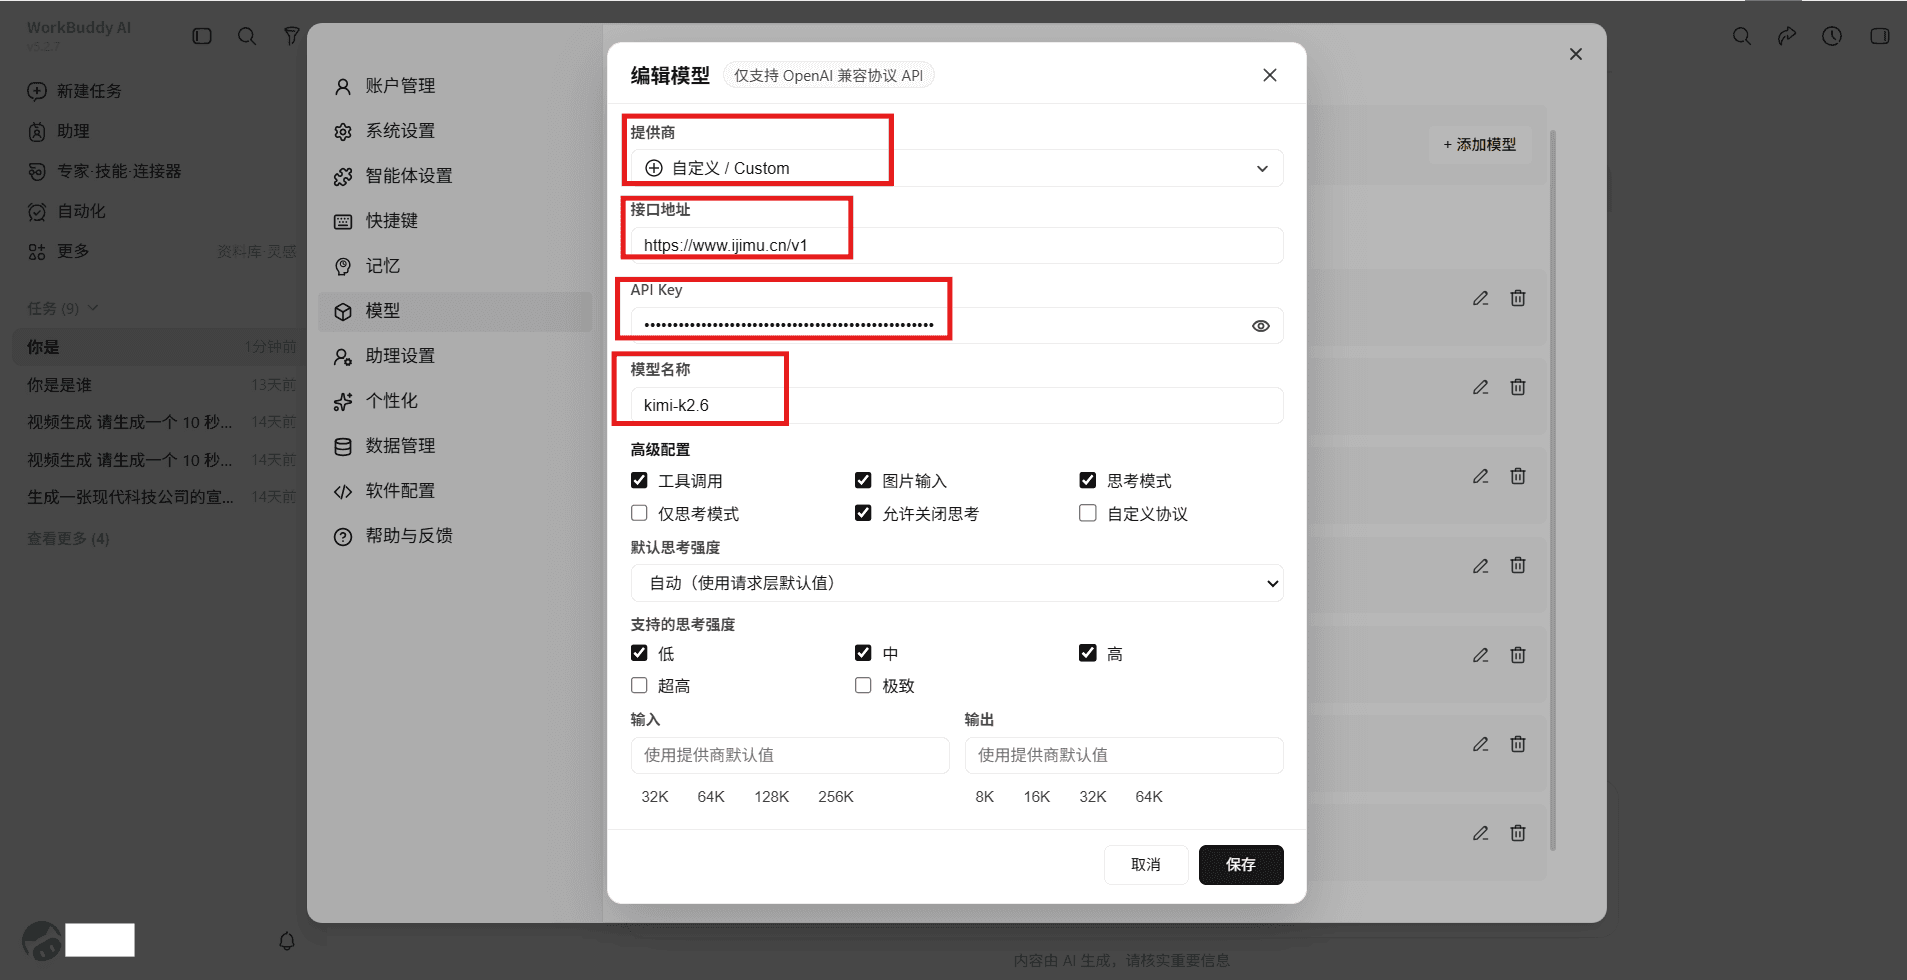The image size is (1907, 980).
Task: Click the 取消 cancel button
Action: point(1146,865)
